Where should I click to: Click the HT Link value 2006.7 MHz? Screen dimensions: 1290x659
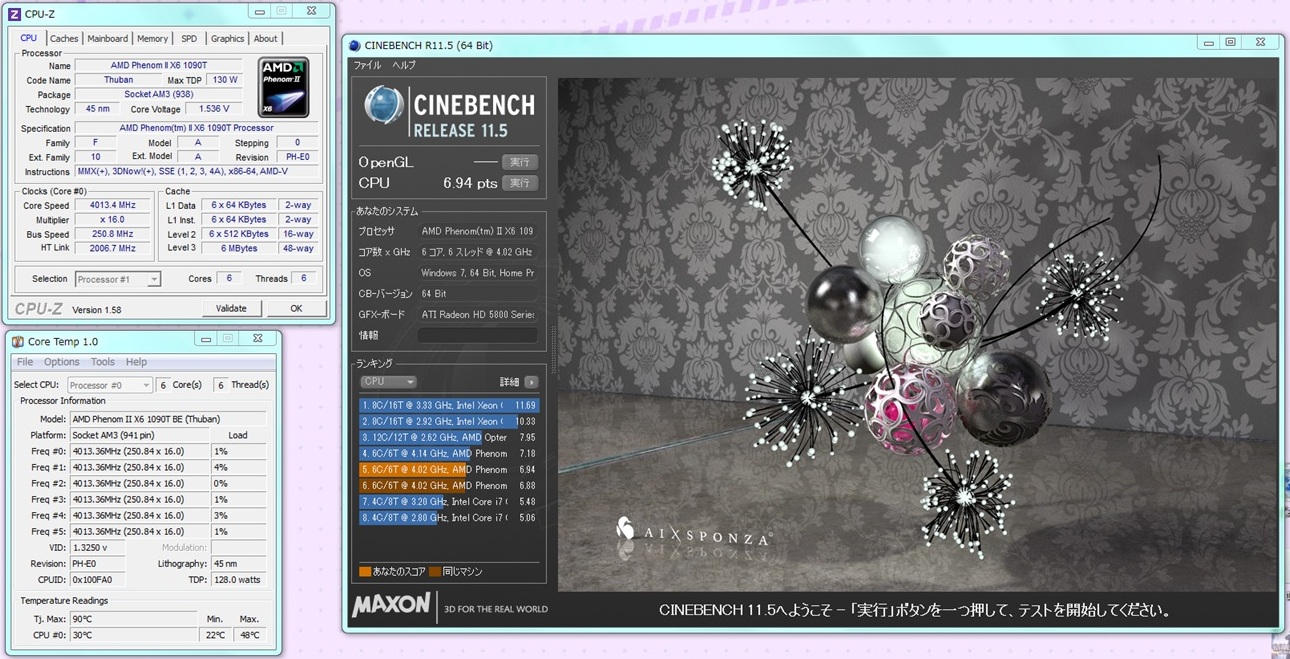[x=112, y=248]
